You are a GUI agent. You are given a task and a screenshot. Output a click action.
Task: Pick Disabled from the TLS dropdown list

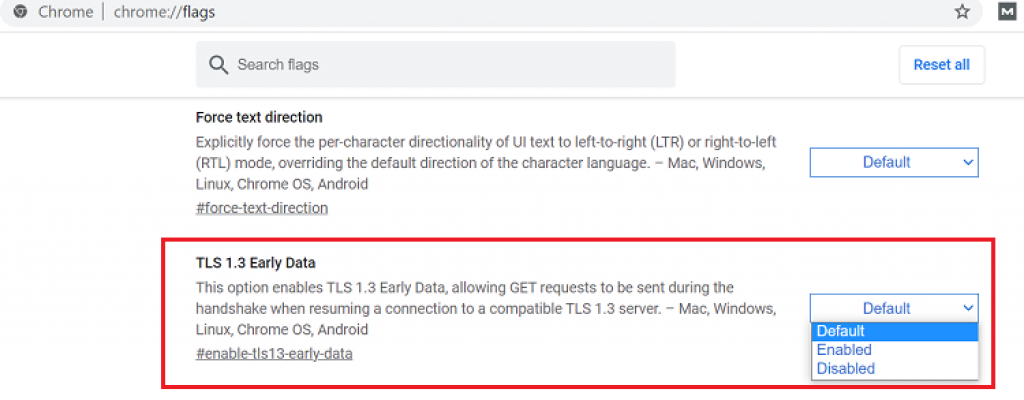pyautogui.click(x=845, y=368)
